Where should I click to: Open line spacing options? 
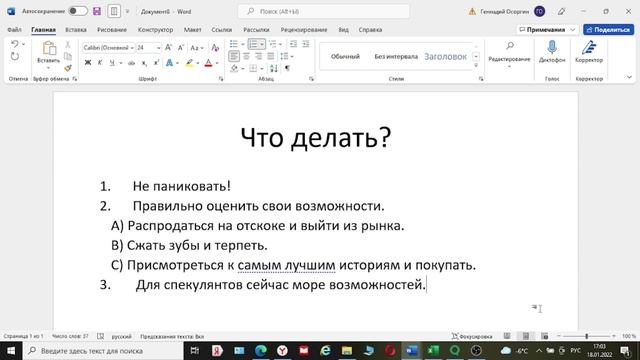[286, 56]
